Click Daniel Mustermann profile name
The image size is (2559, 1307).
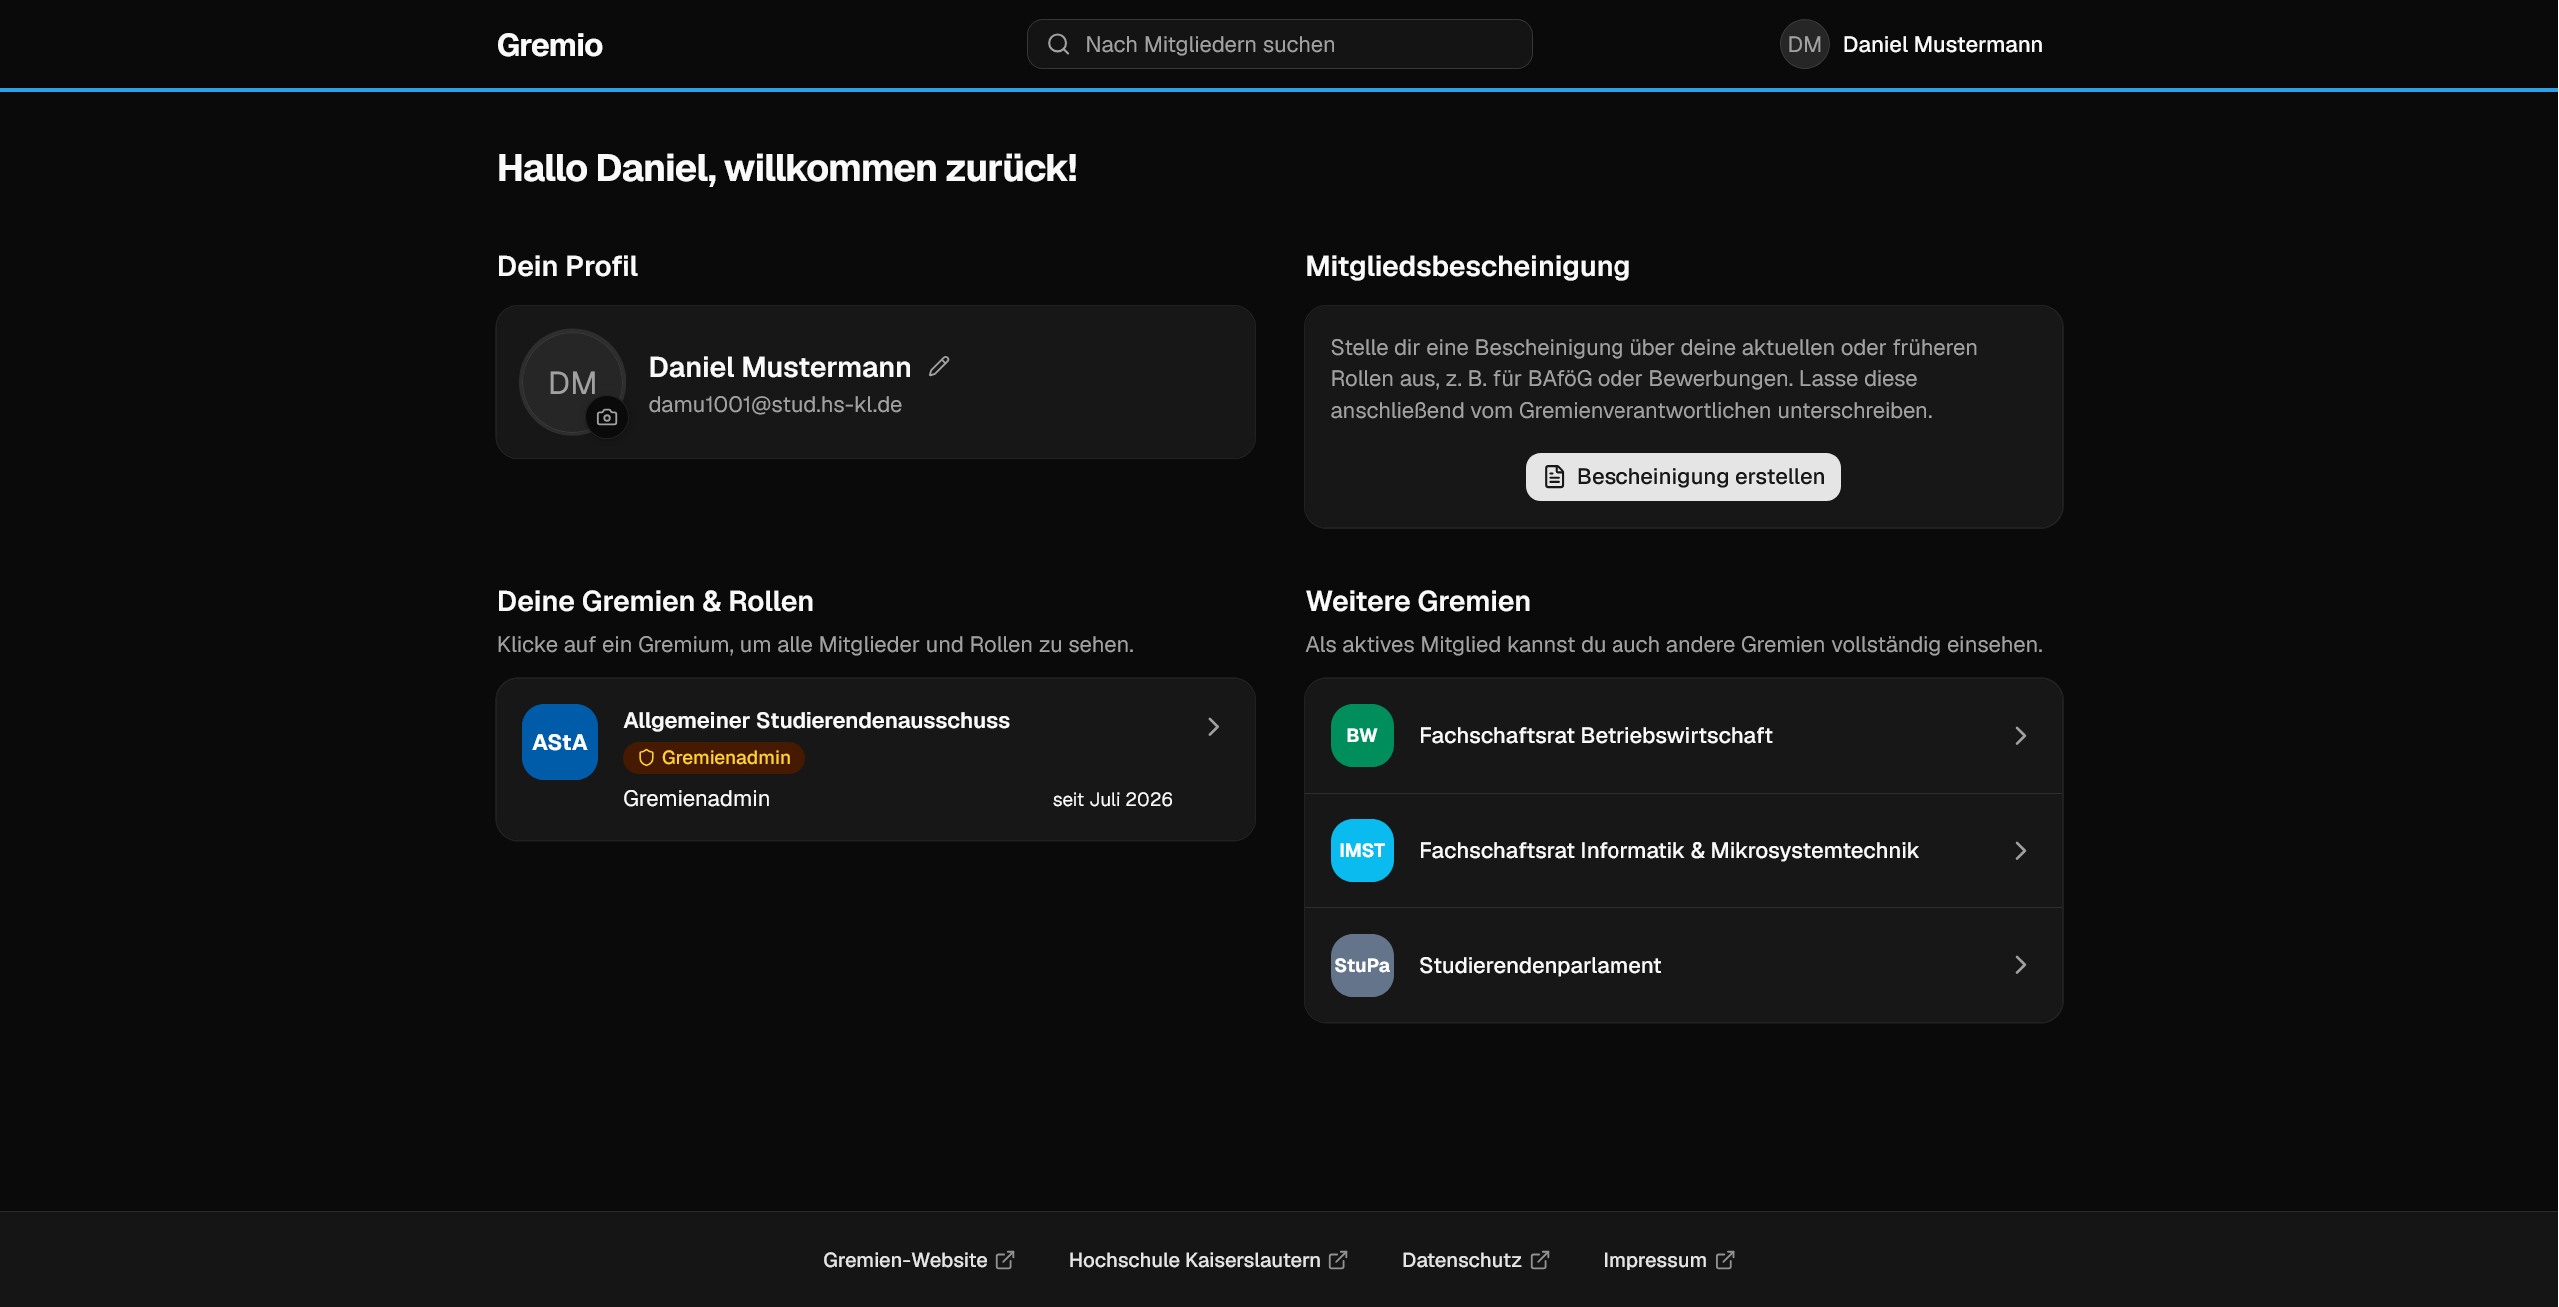(779, 367)
